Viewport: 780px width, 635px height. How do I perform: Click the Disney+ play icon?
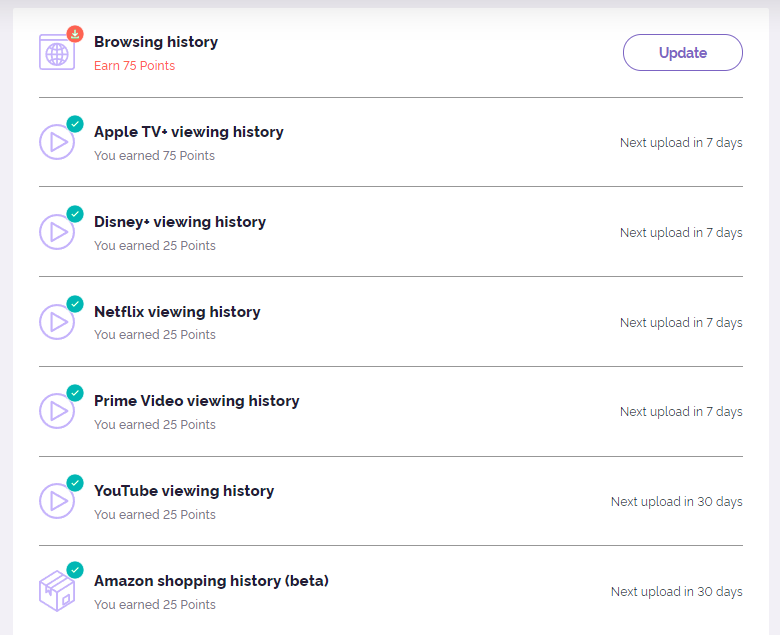(57, 232)
